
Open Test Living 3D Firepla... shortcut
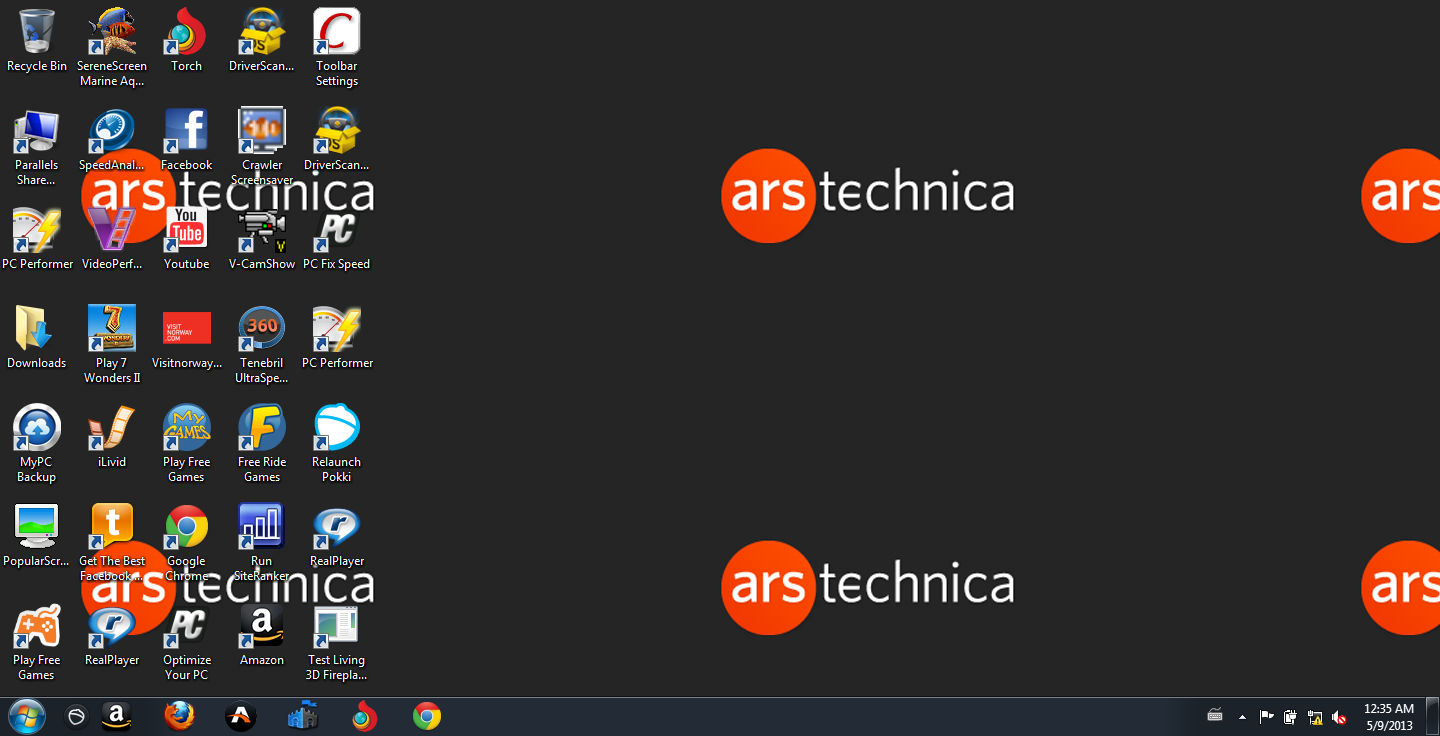tap(337, 642)
